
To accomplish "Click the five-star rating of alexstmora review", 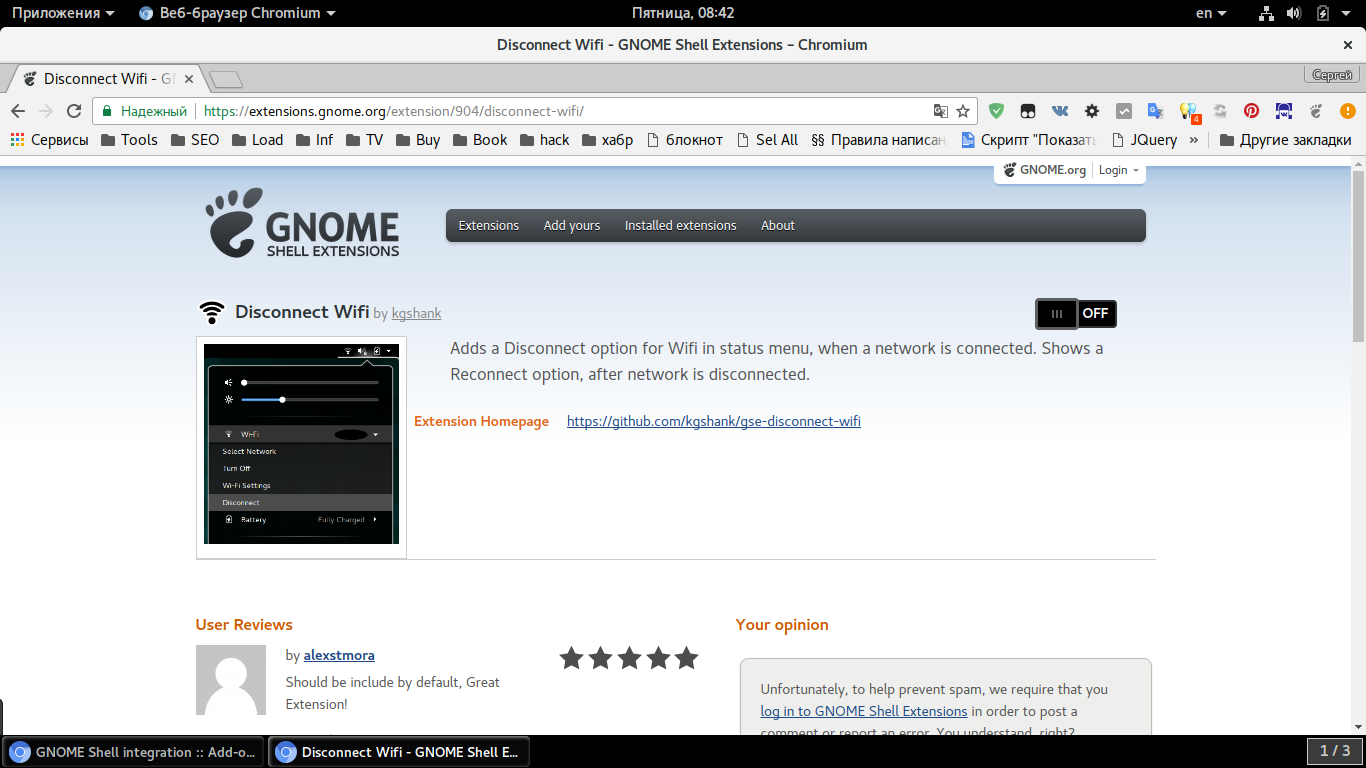I will click(629, 658).
